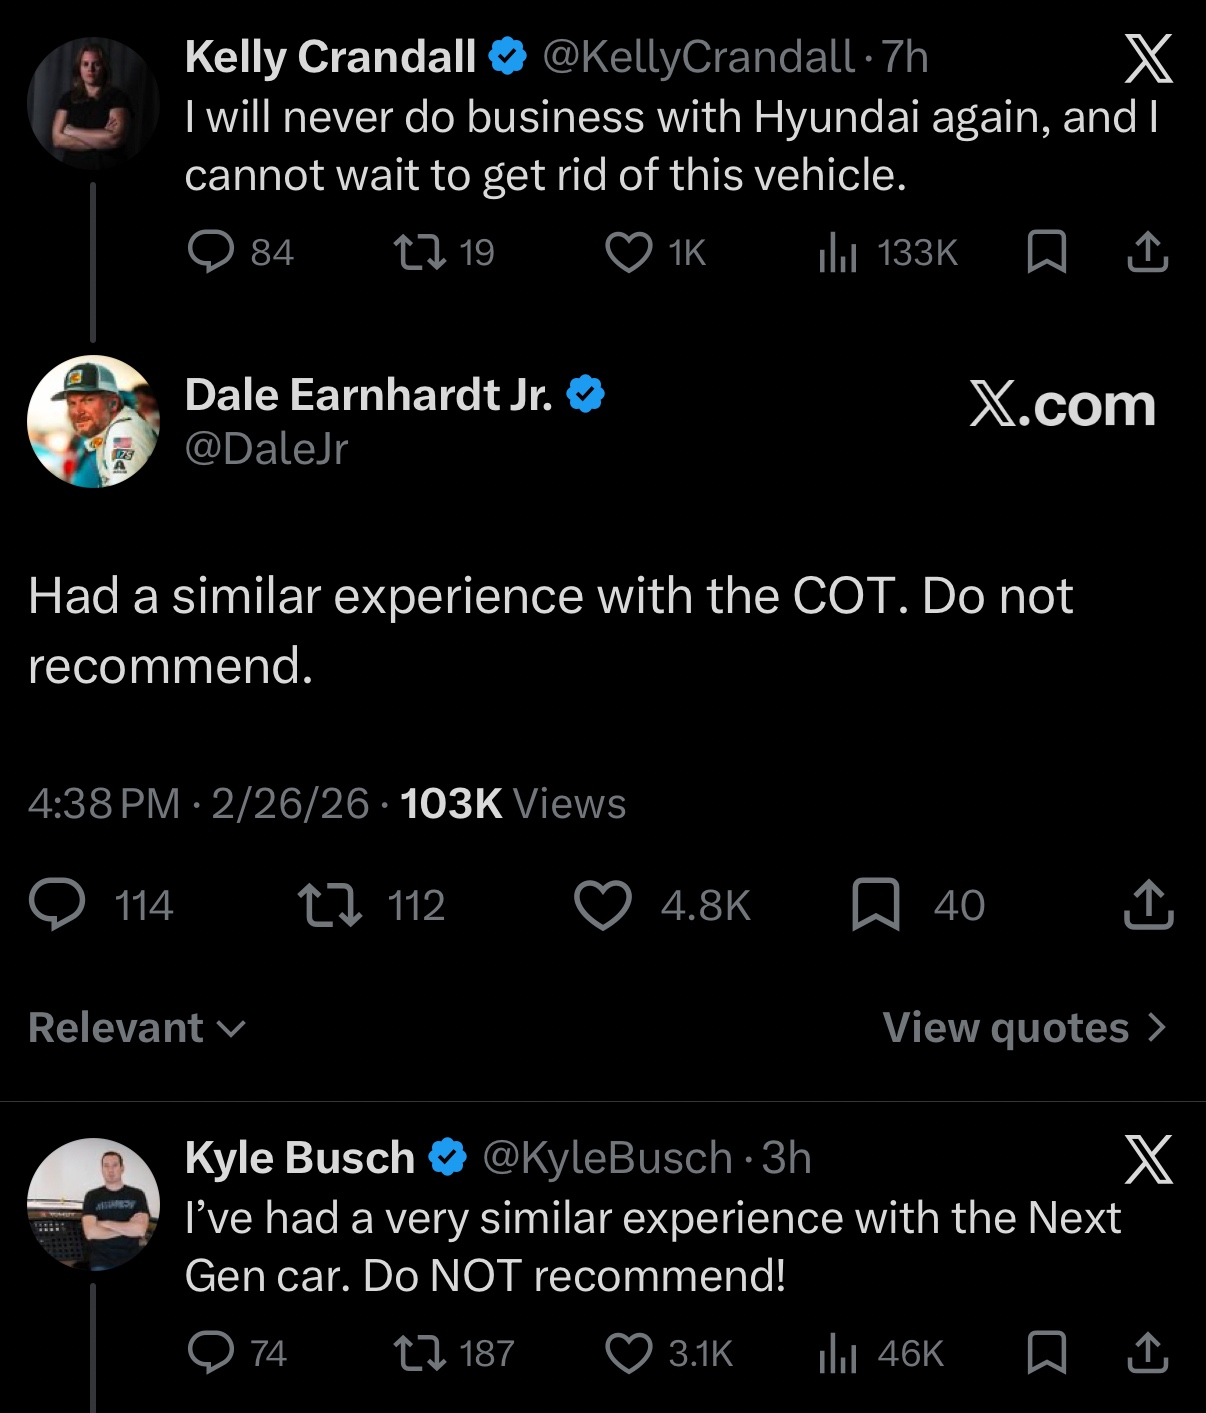Screen dimensions: 1206x1413
Task: Open the @DaleJr handle
Action: [x=266, y=449]
